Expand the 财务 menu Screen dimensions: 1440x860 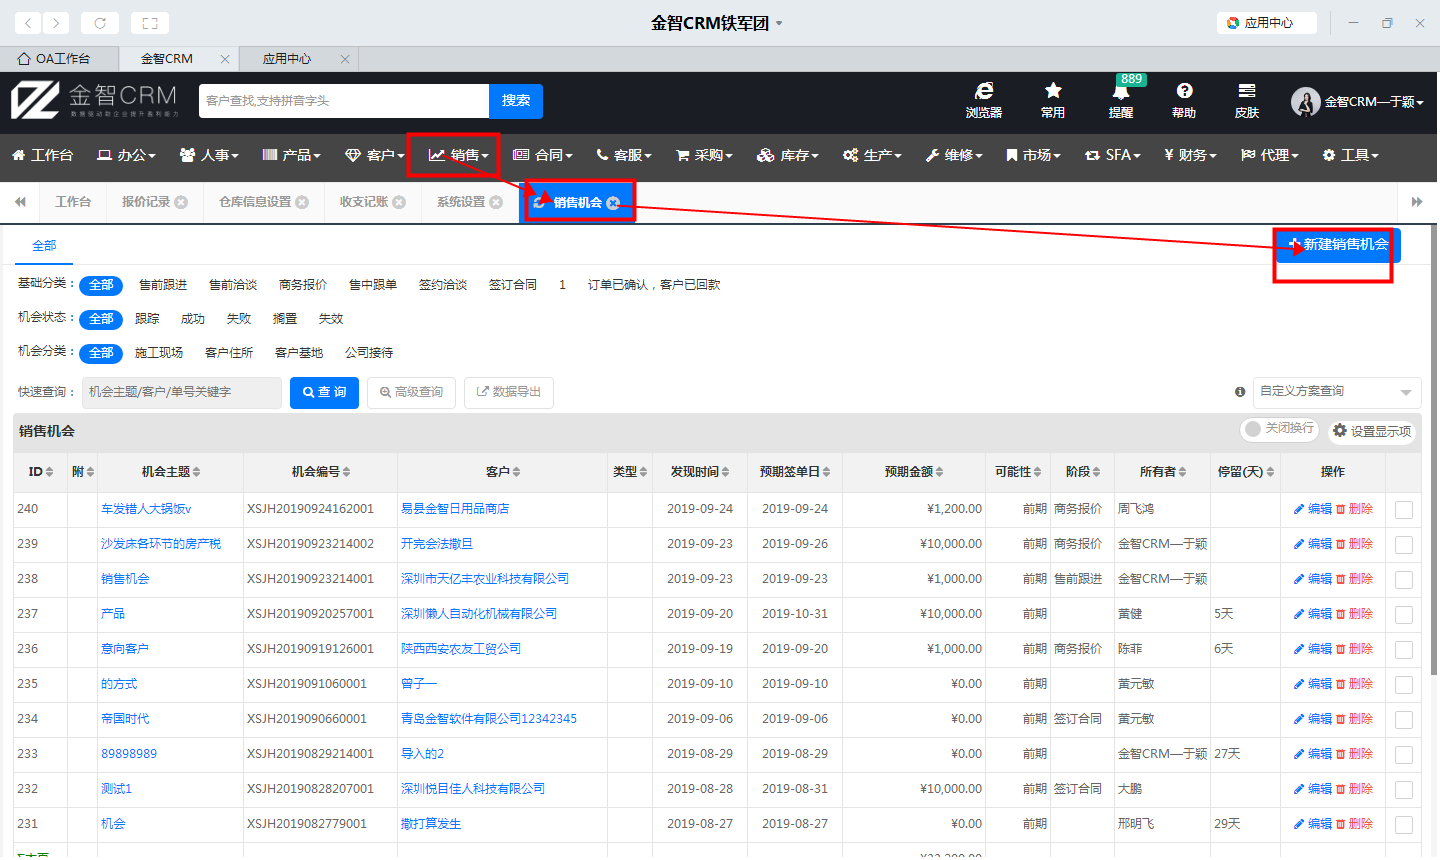[1190, 155]
